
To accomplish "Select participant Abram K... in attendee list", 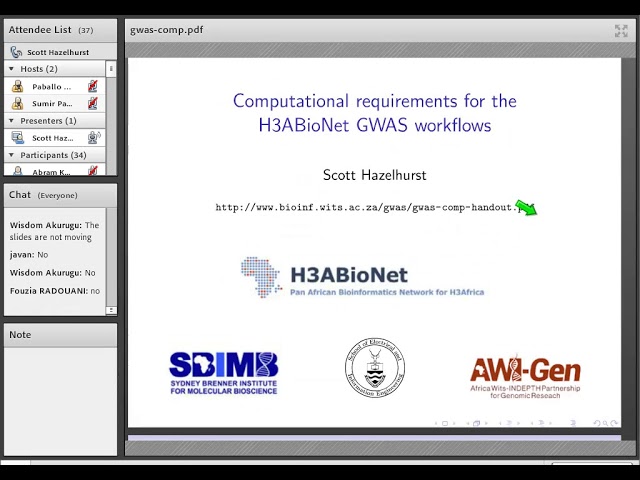I will tap(55, 171).
